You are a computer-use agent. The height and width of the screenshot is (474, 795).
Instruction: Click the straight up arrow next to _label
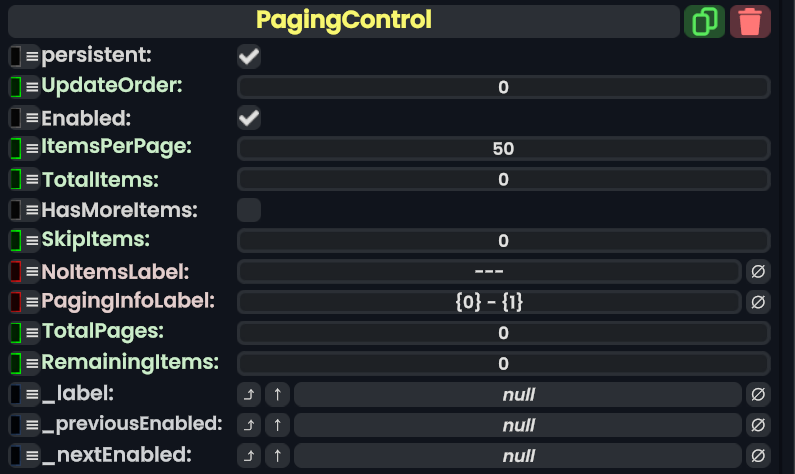pyautogui.click(x=277, y=395)
